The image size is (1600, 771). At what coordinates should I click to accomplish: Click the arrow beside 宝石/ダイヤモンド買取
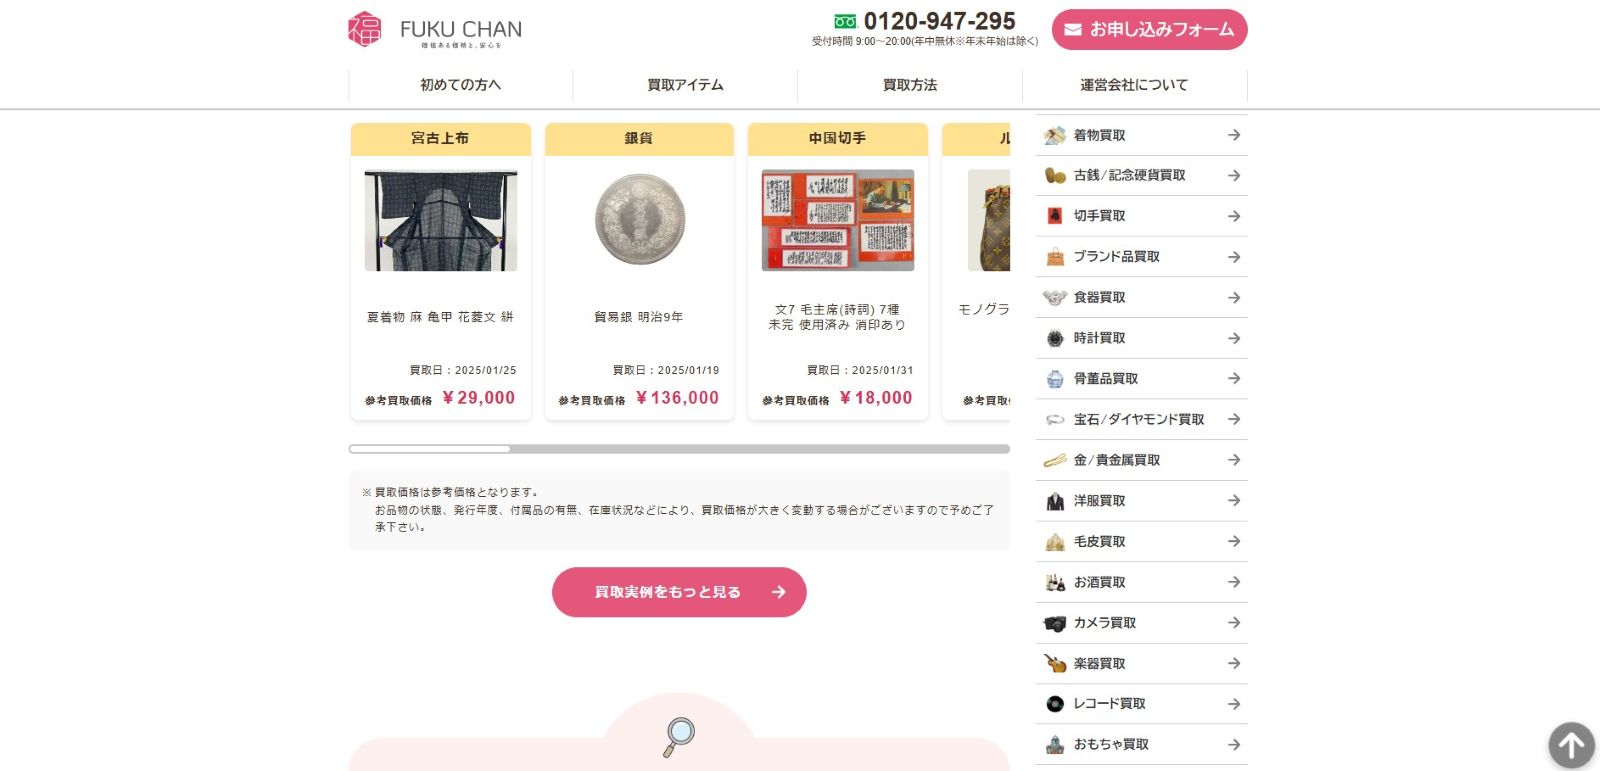pos(1234,419)
